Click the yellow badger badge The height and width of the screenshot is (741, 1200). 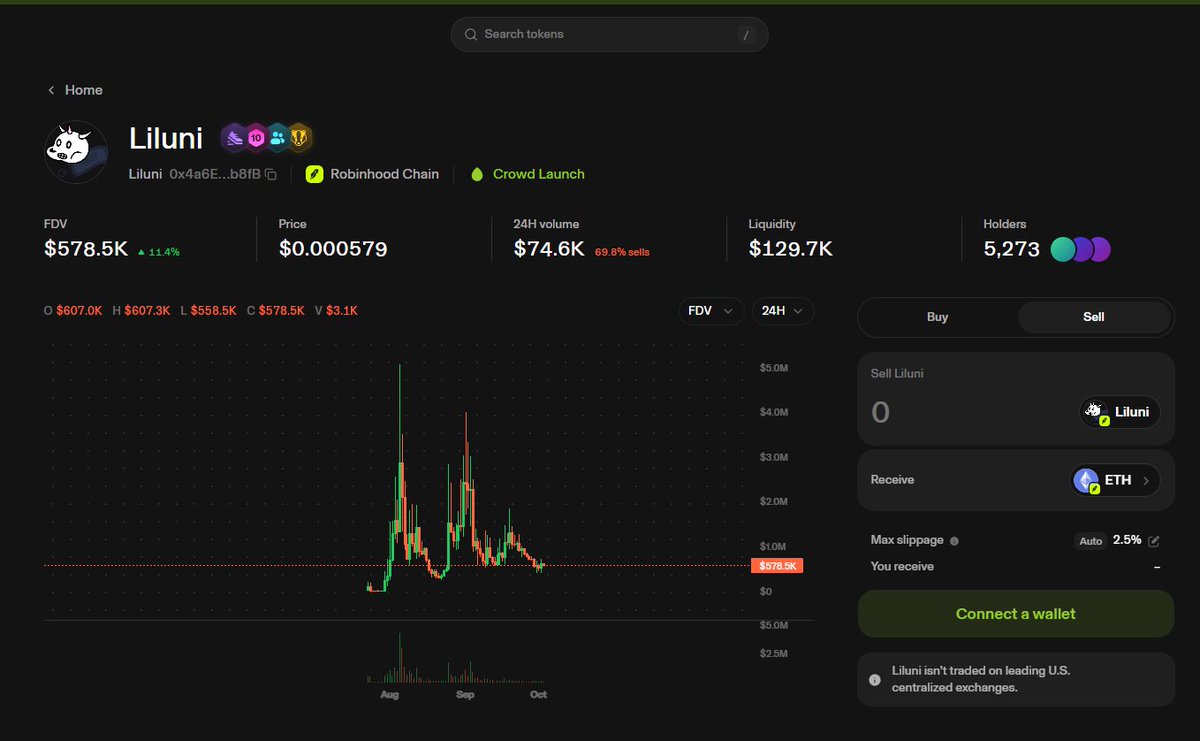point(300,138)
